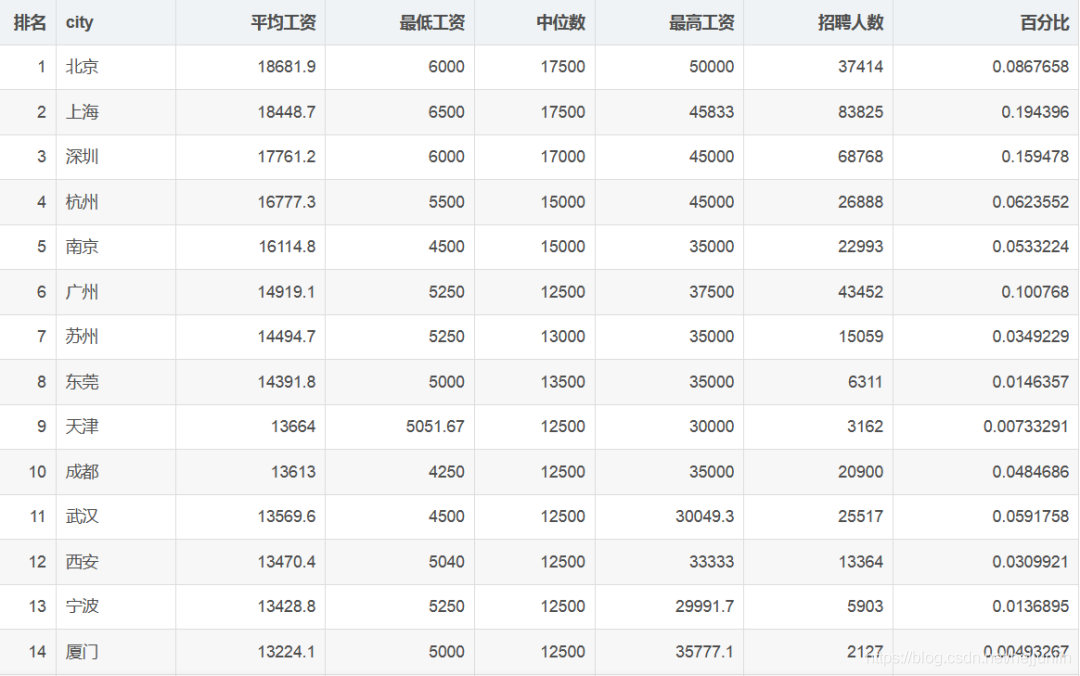The height and width of the screenshot is (676, 1080).
Task: Select the city cell 苏州
Action: pos(82,336)
